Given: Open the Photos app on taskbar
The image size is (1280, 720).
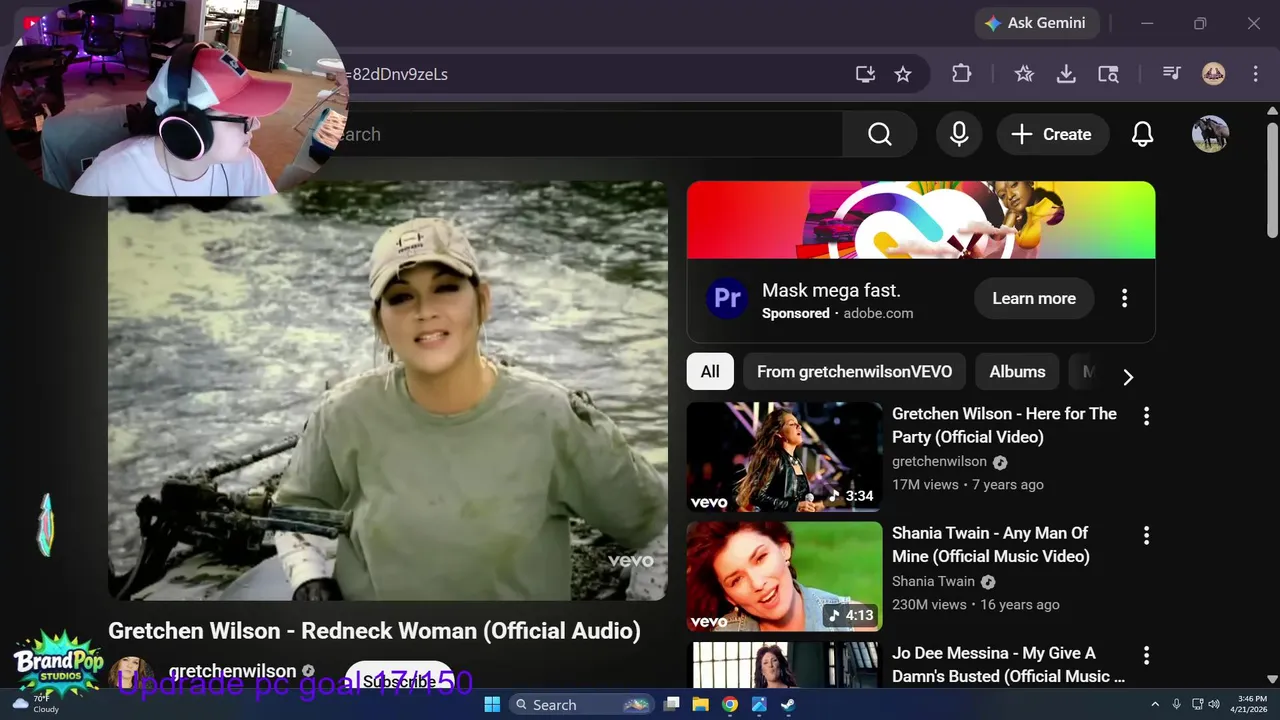Looking at the screenshot, I should (x=759, y=705).
